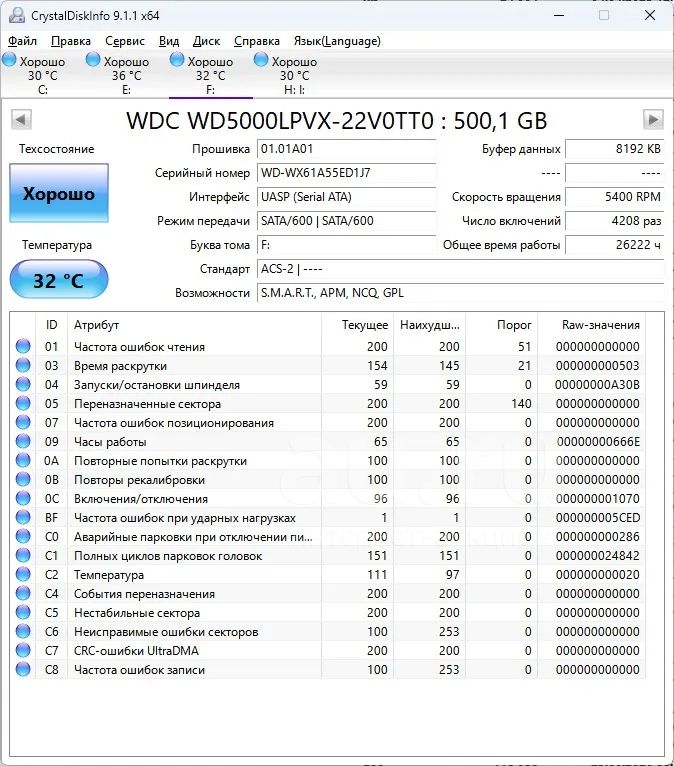The width and height of the screenshot is (674, 766).
Task: Click the buffer size value 8192 KB
Action: click(614, 149)
